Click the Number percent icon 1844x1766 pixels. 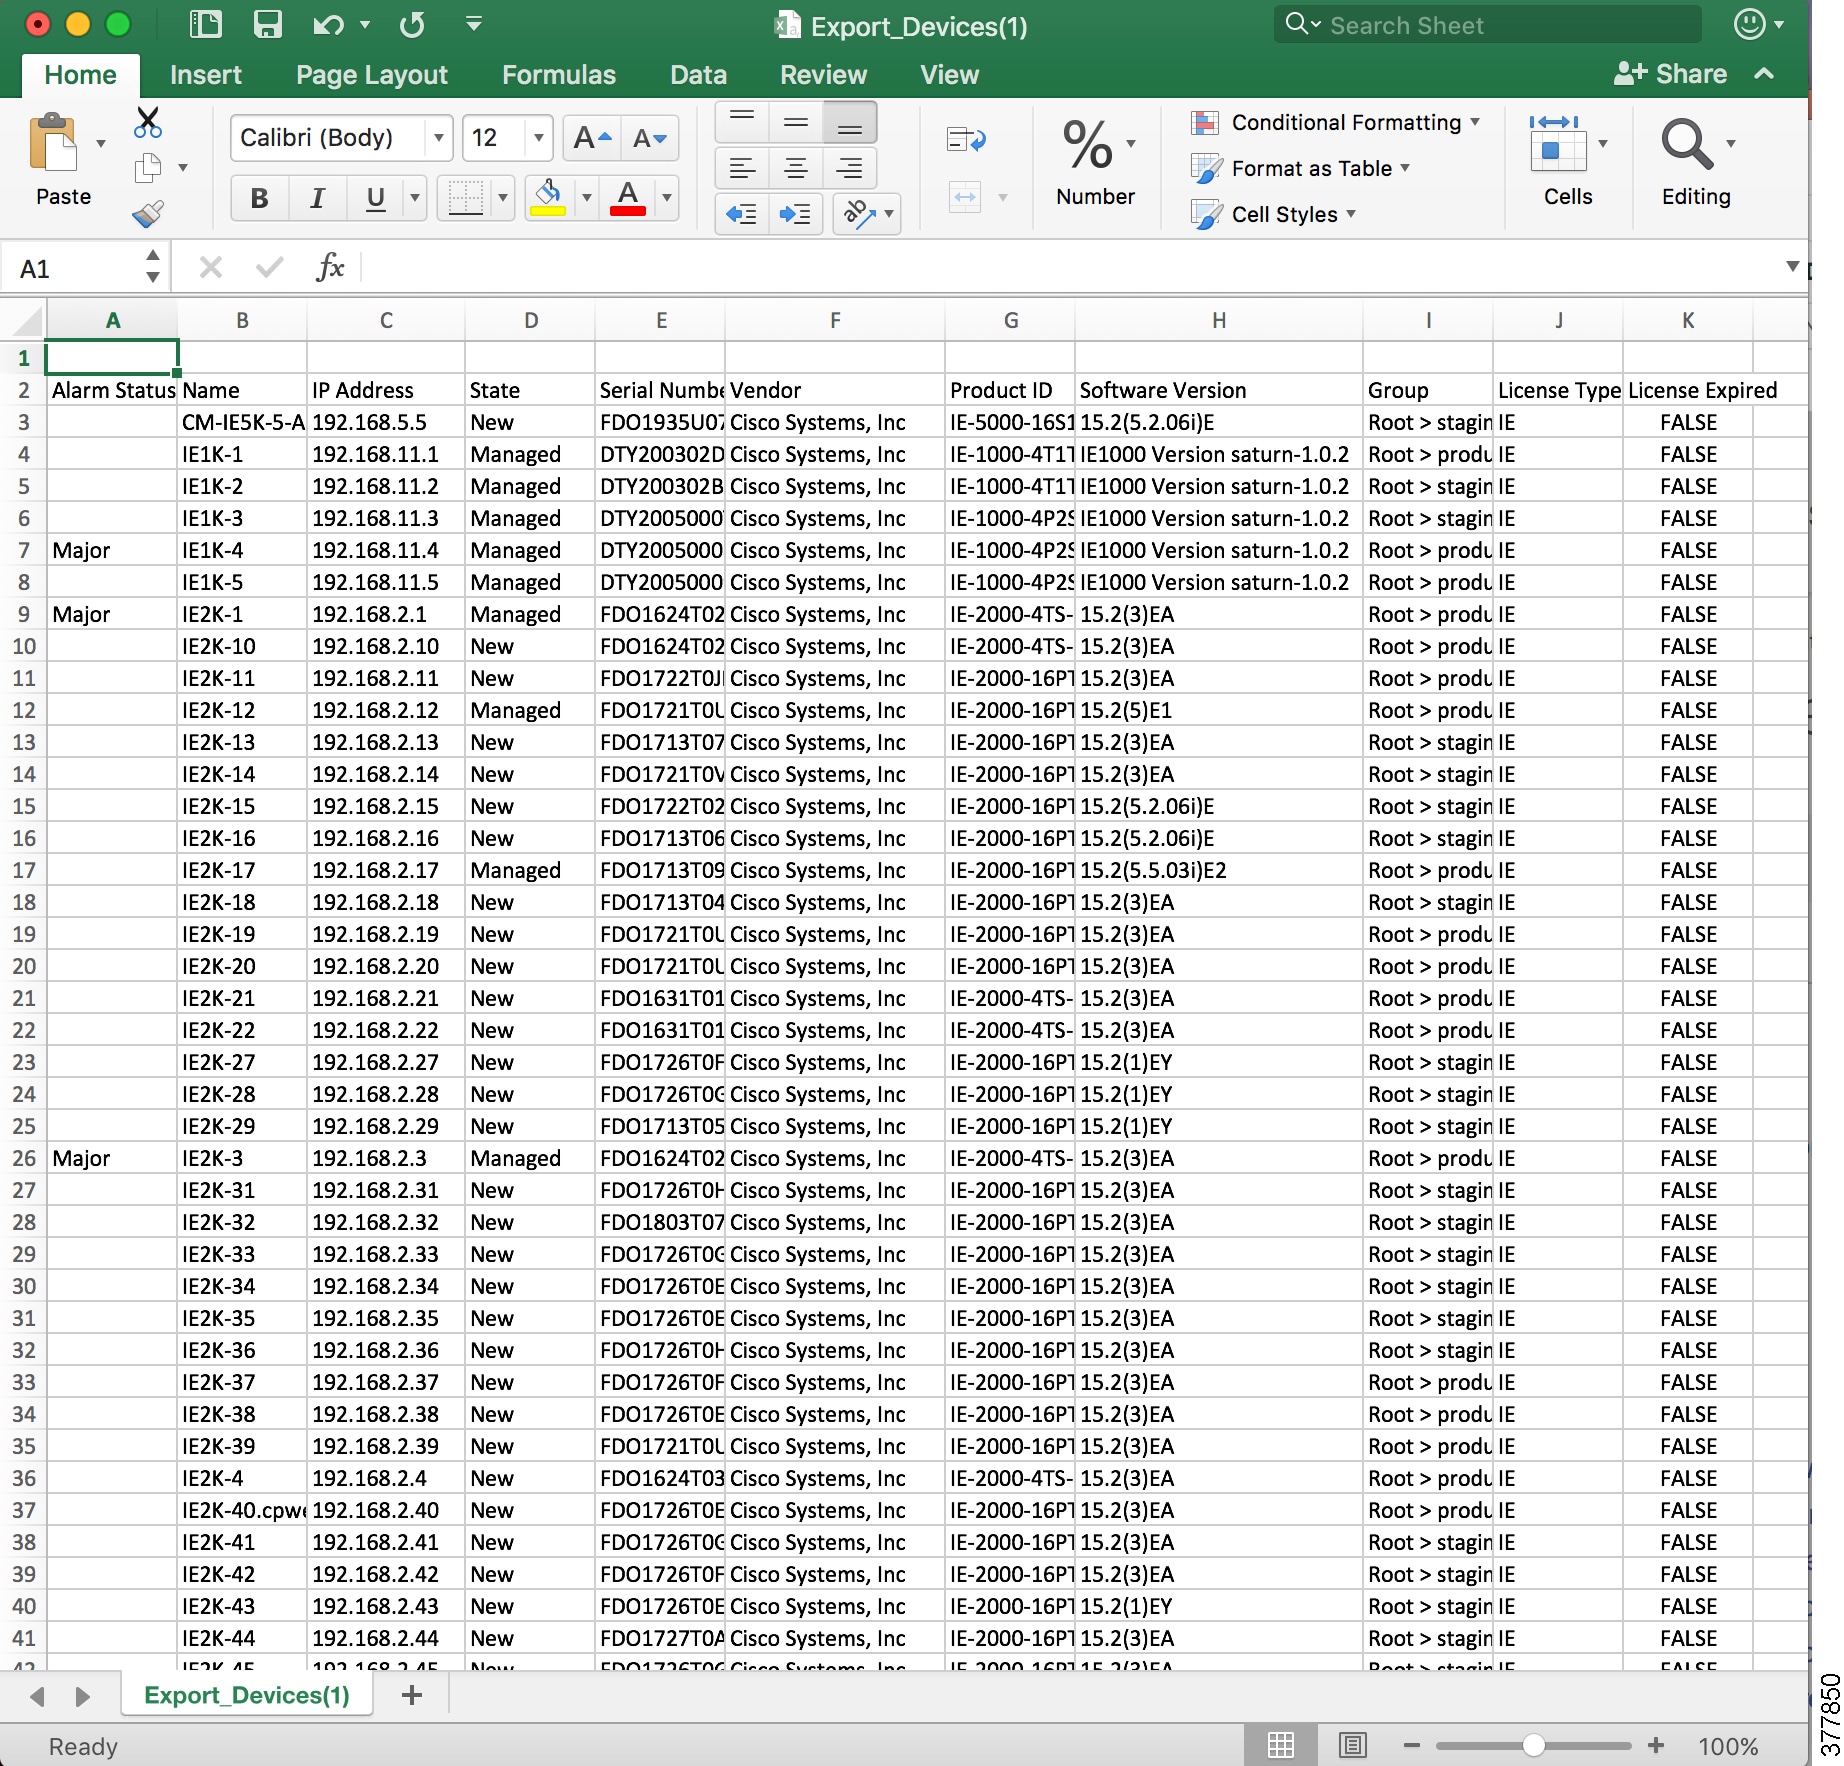(1088, 145)
